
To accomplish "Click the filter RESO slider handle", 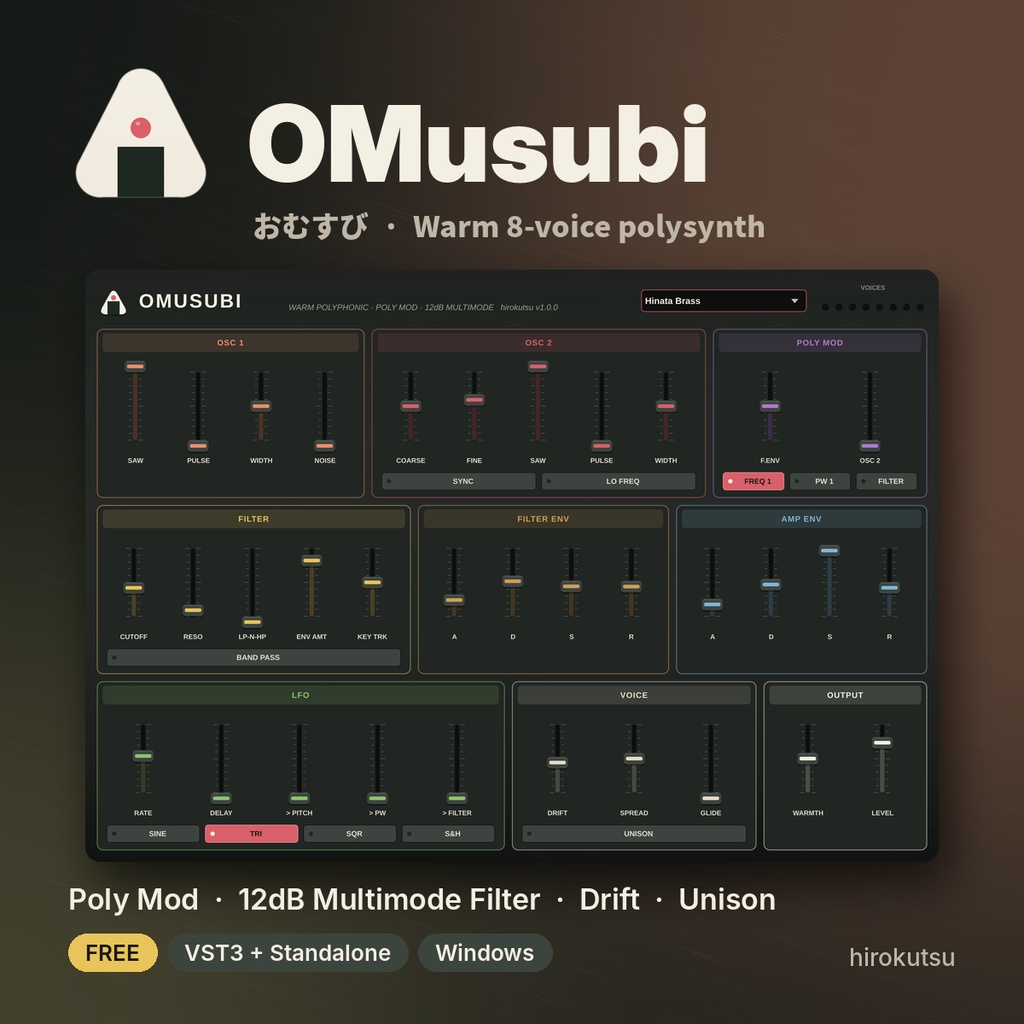I will point(193,611).
